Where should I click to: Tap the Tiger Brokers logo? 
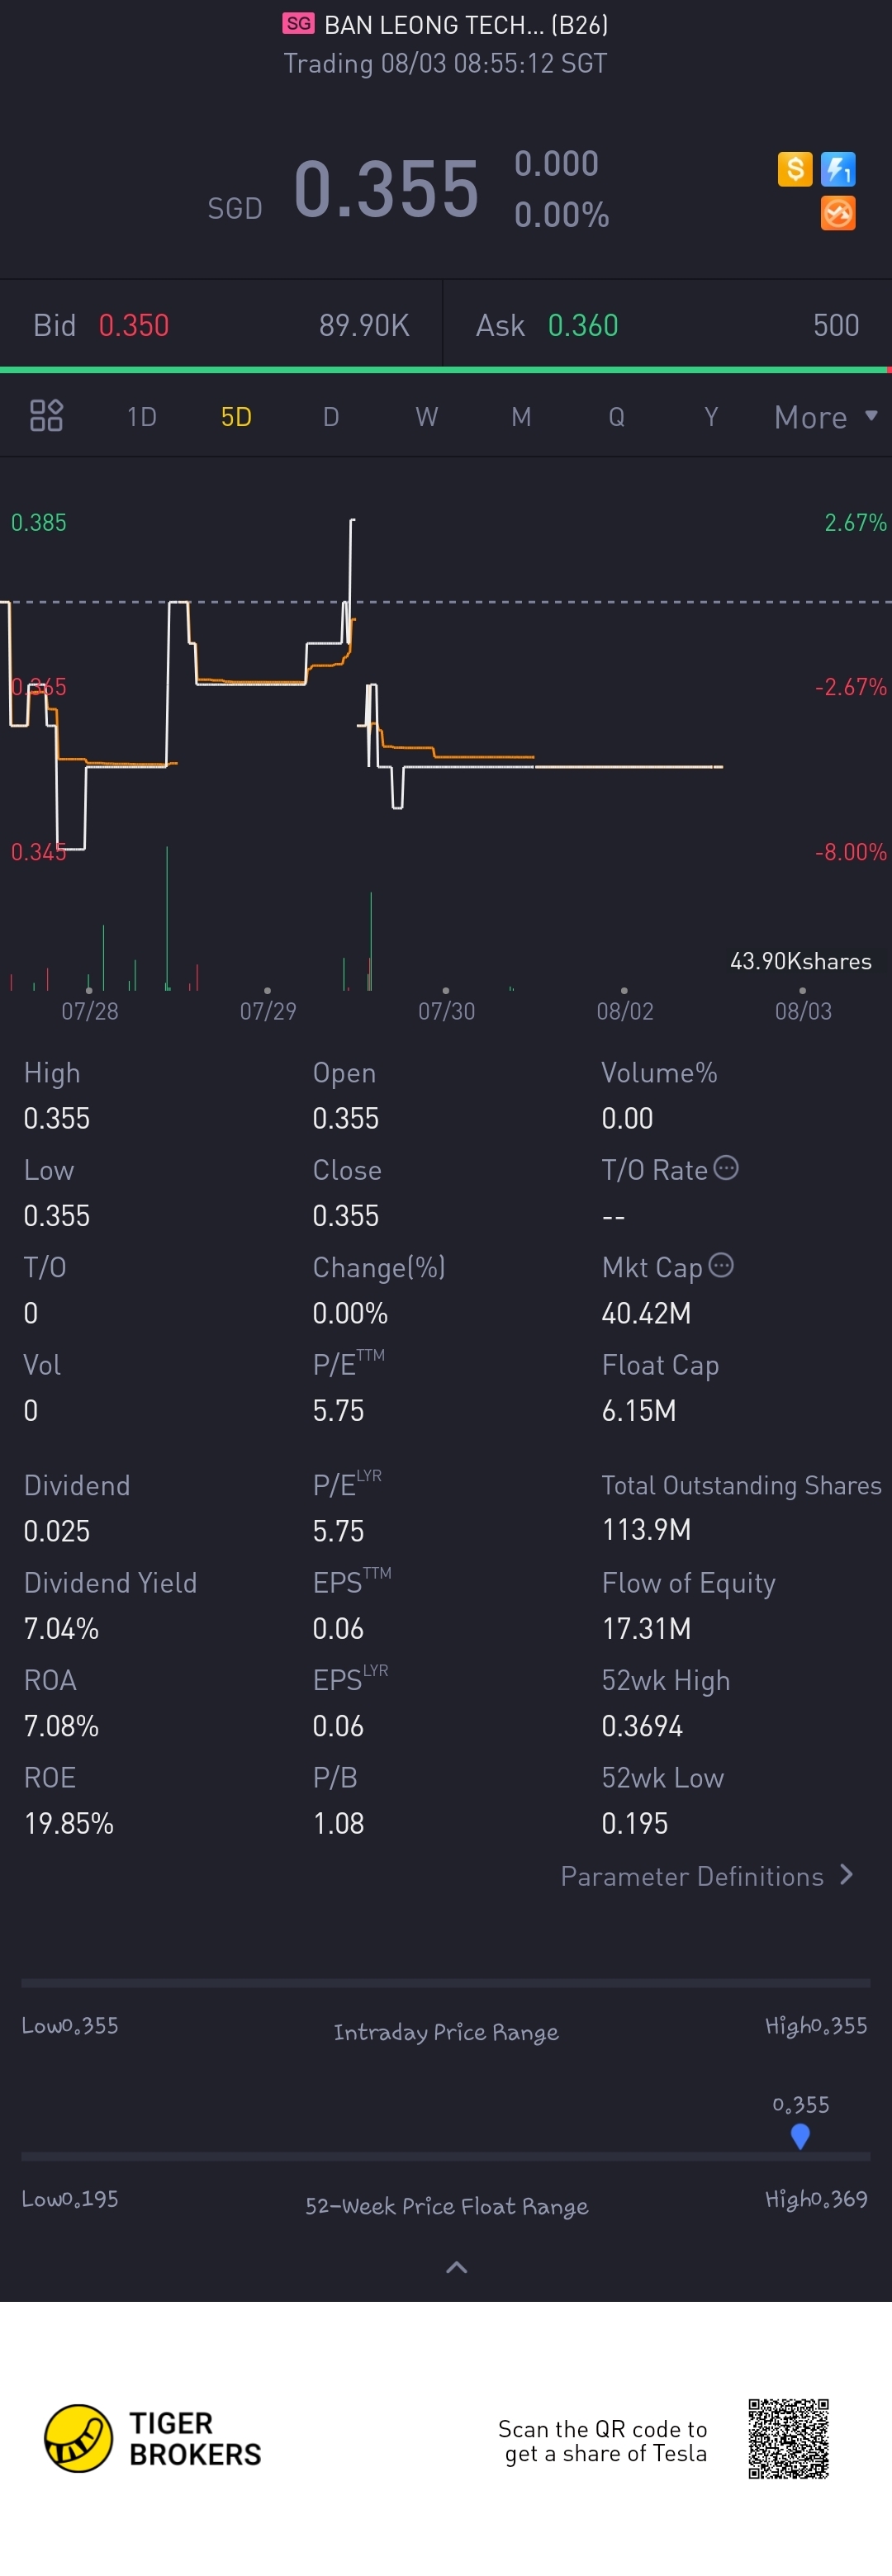click(x=153, y=2439)
